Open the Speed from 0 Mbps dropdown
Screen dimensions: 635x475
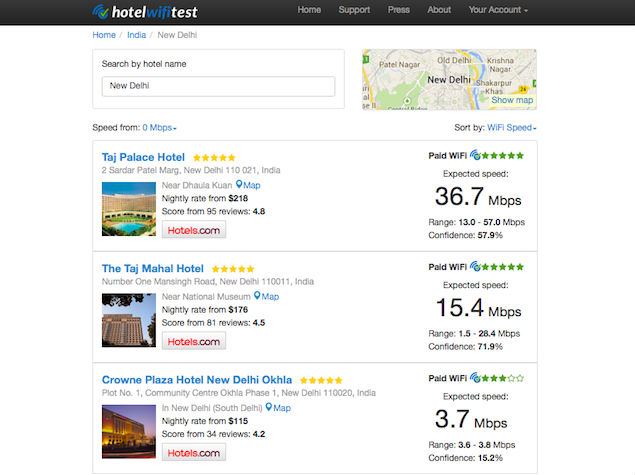point(159,128)
